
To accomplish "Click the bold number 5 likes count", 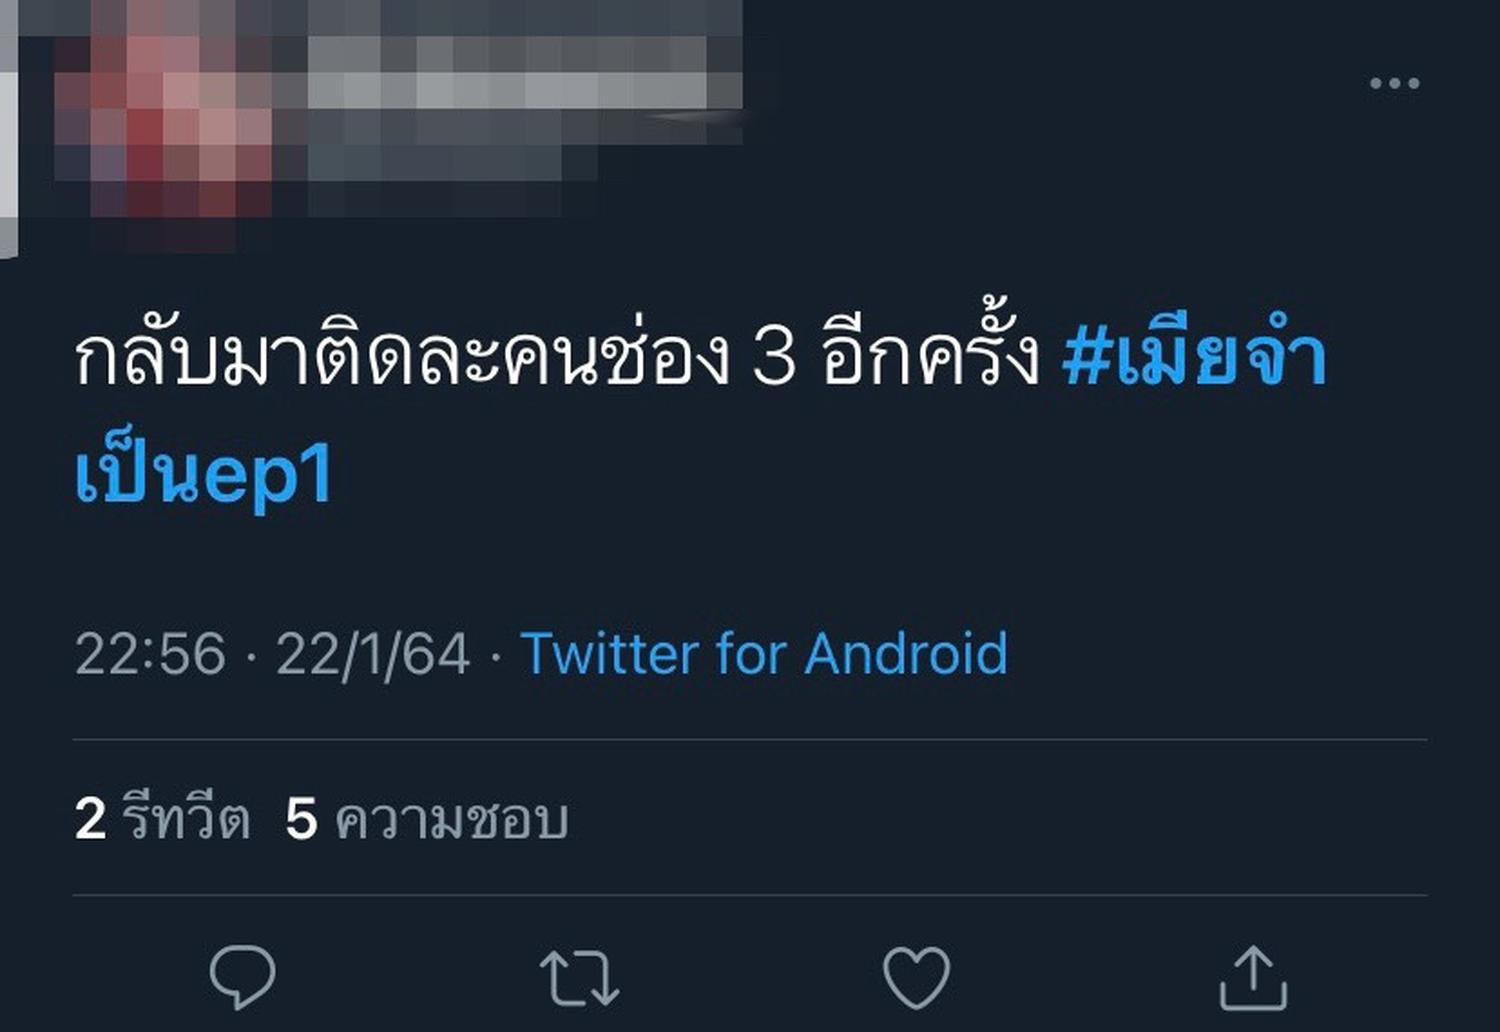I will point(301,819).
